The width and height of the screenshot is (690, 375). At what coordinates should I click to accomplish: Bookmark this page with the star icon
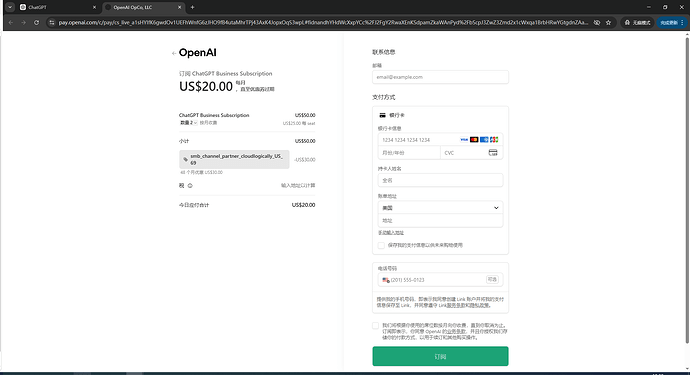tap(608, 22)
